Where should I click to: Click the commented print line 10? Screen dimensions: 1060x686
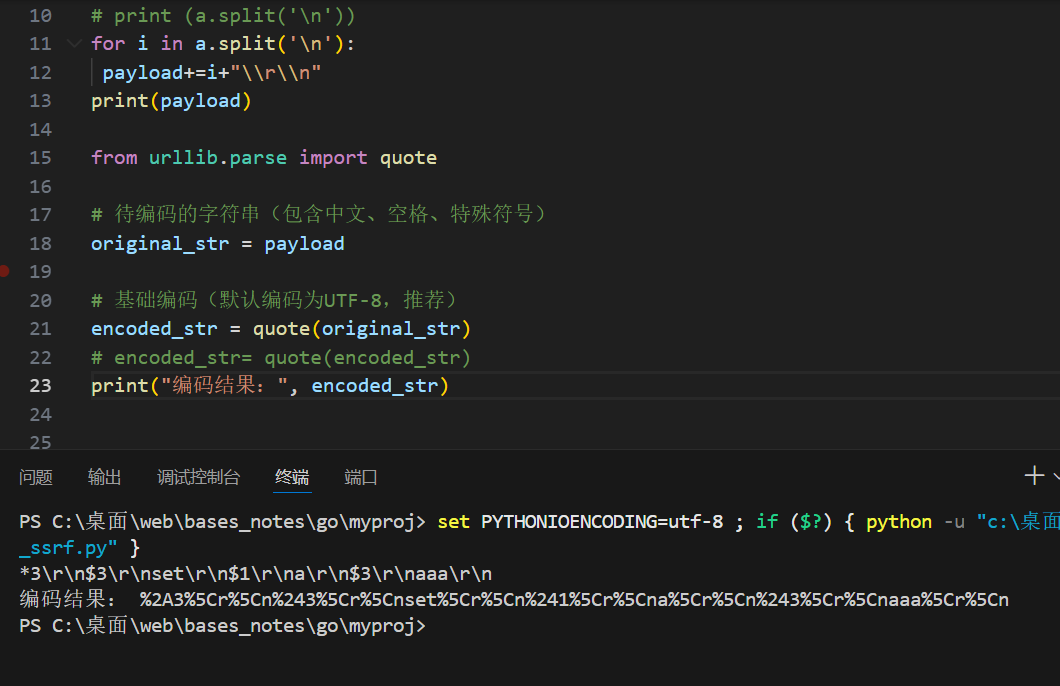[223, 16]
